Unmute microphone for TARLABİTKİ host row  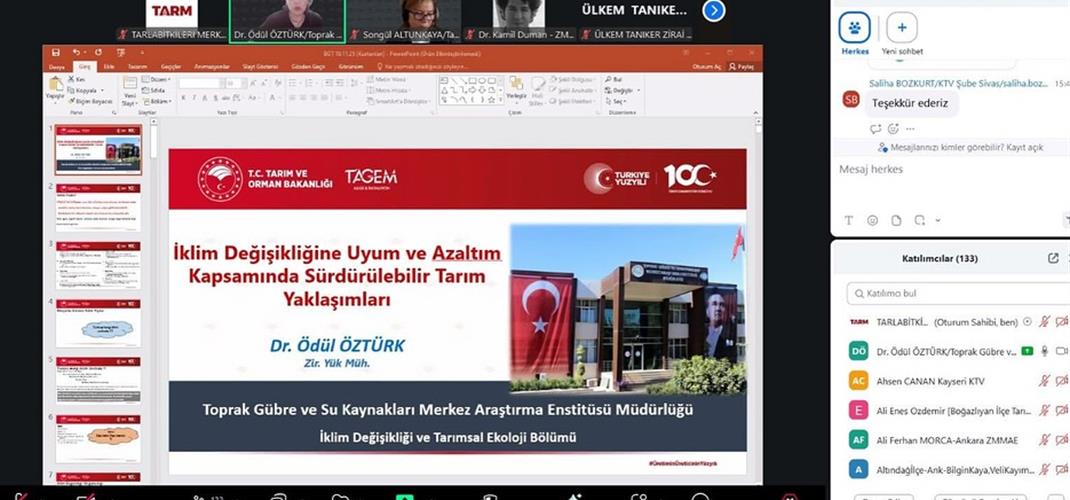(x=1044, y=321)
